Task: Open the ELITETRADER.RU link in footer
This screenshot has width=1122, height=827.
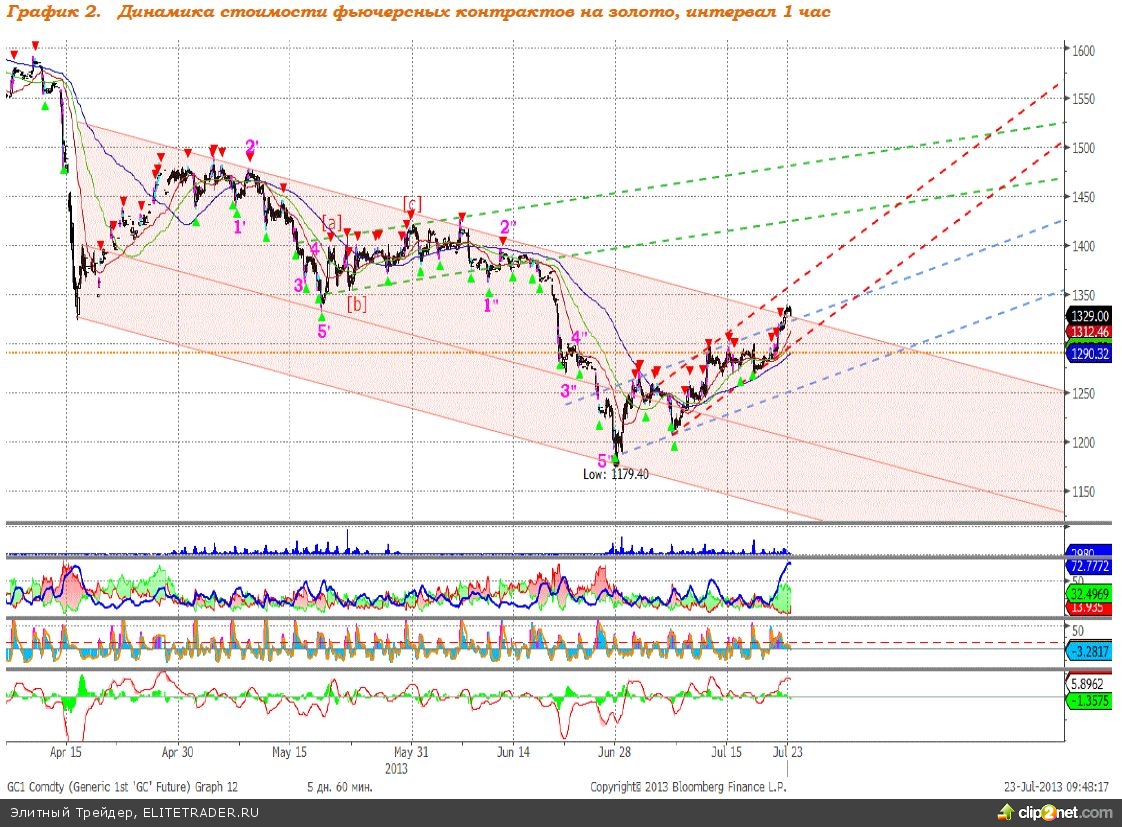Action: (200, 813)
